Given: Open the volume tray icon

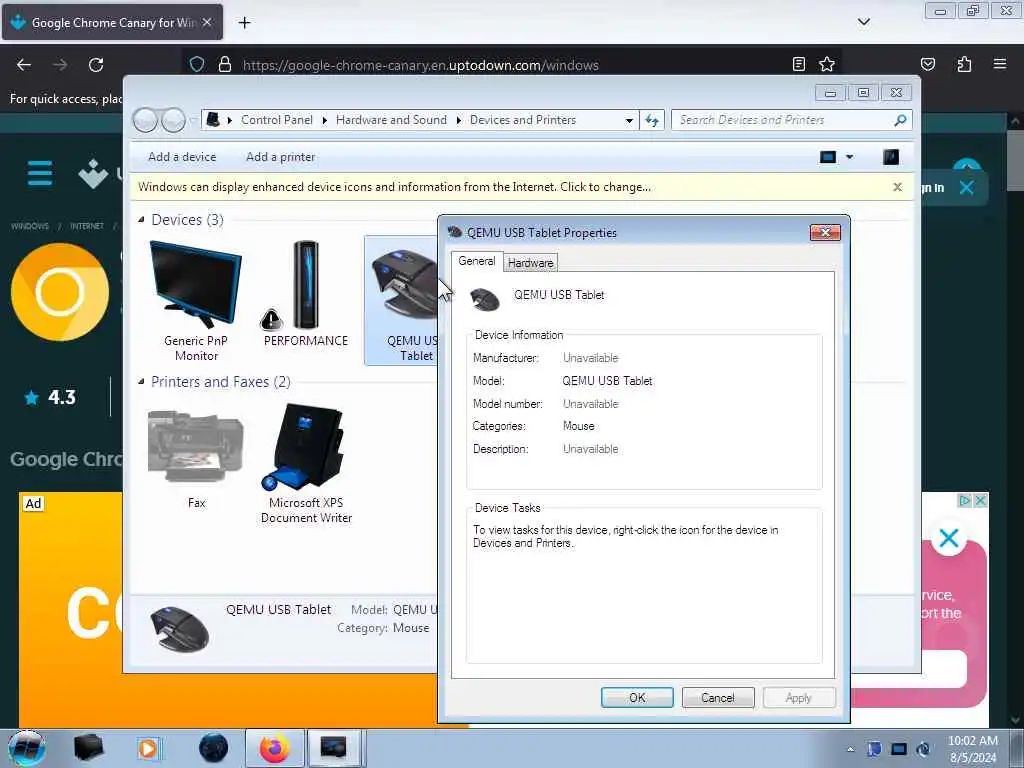Looking at the screenshot, I should pos(923,749).
